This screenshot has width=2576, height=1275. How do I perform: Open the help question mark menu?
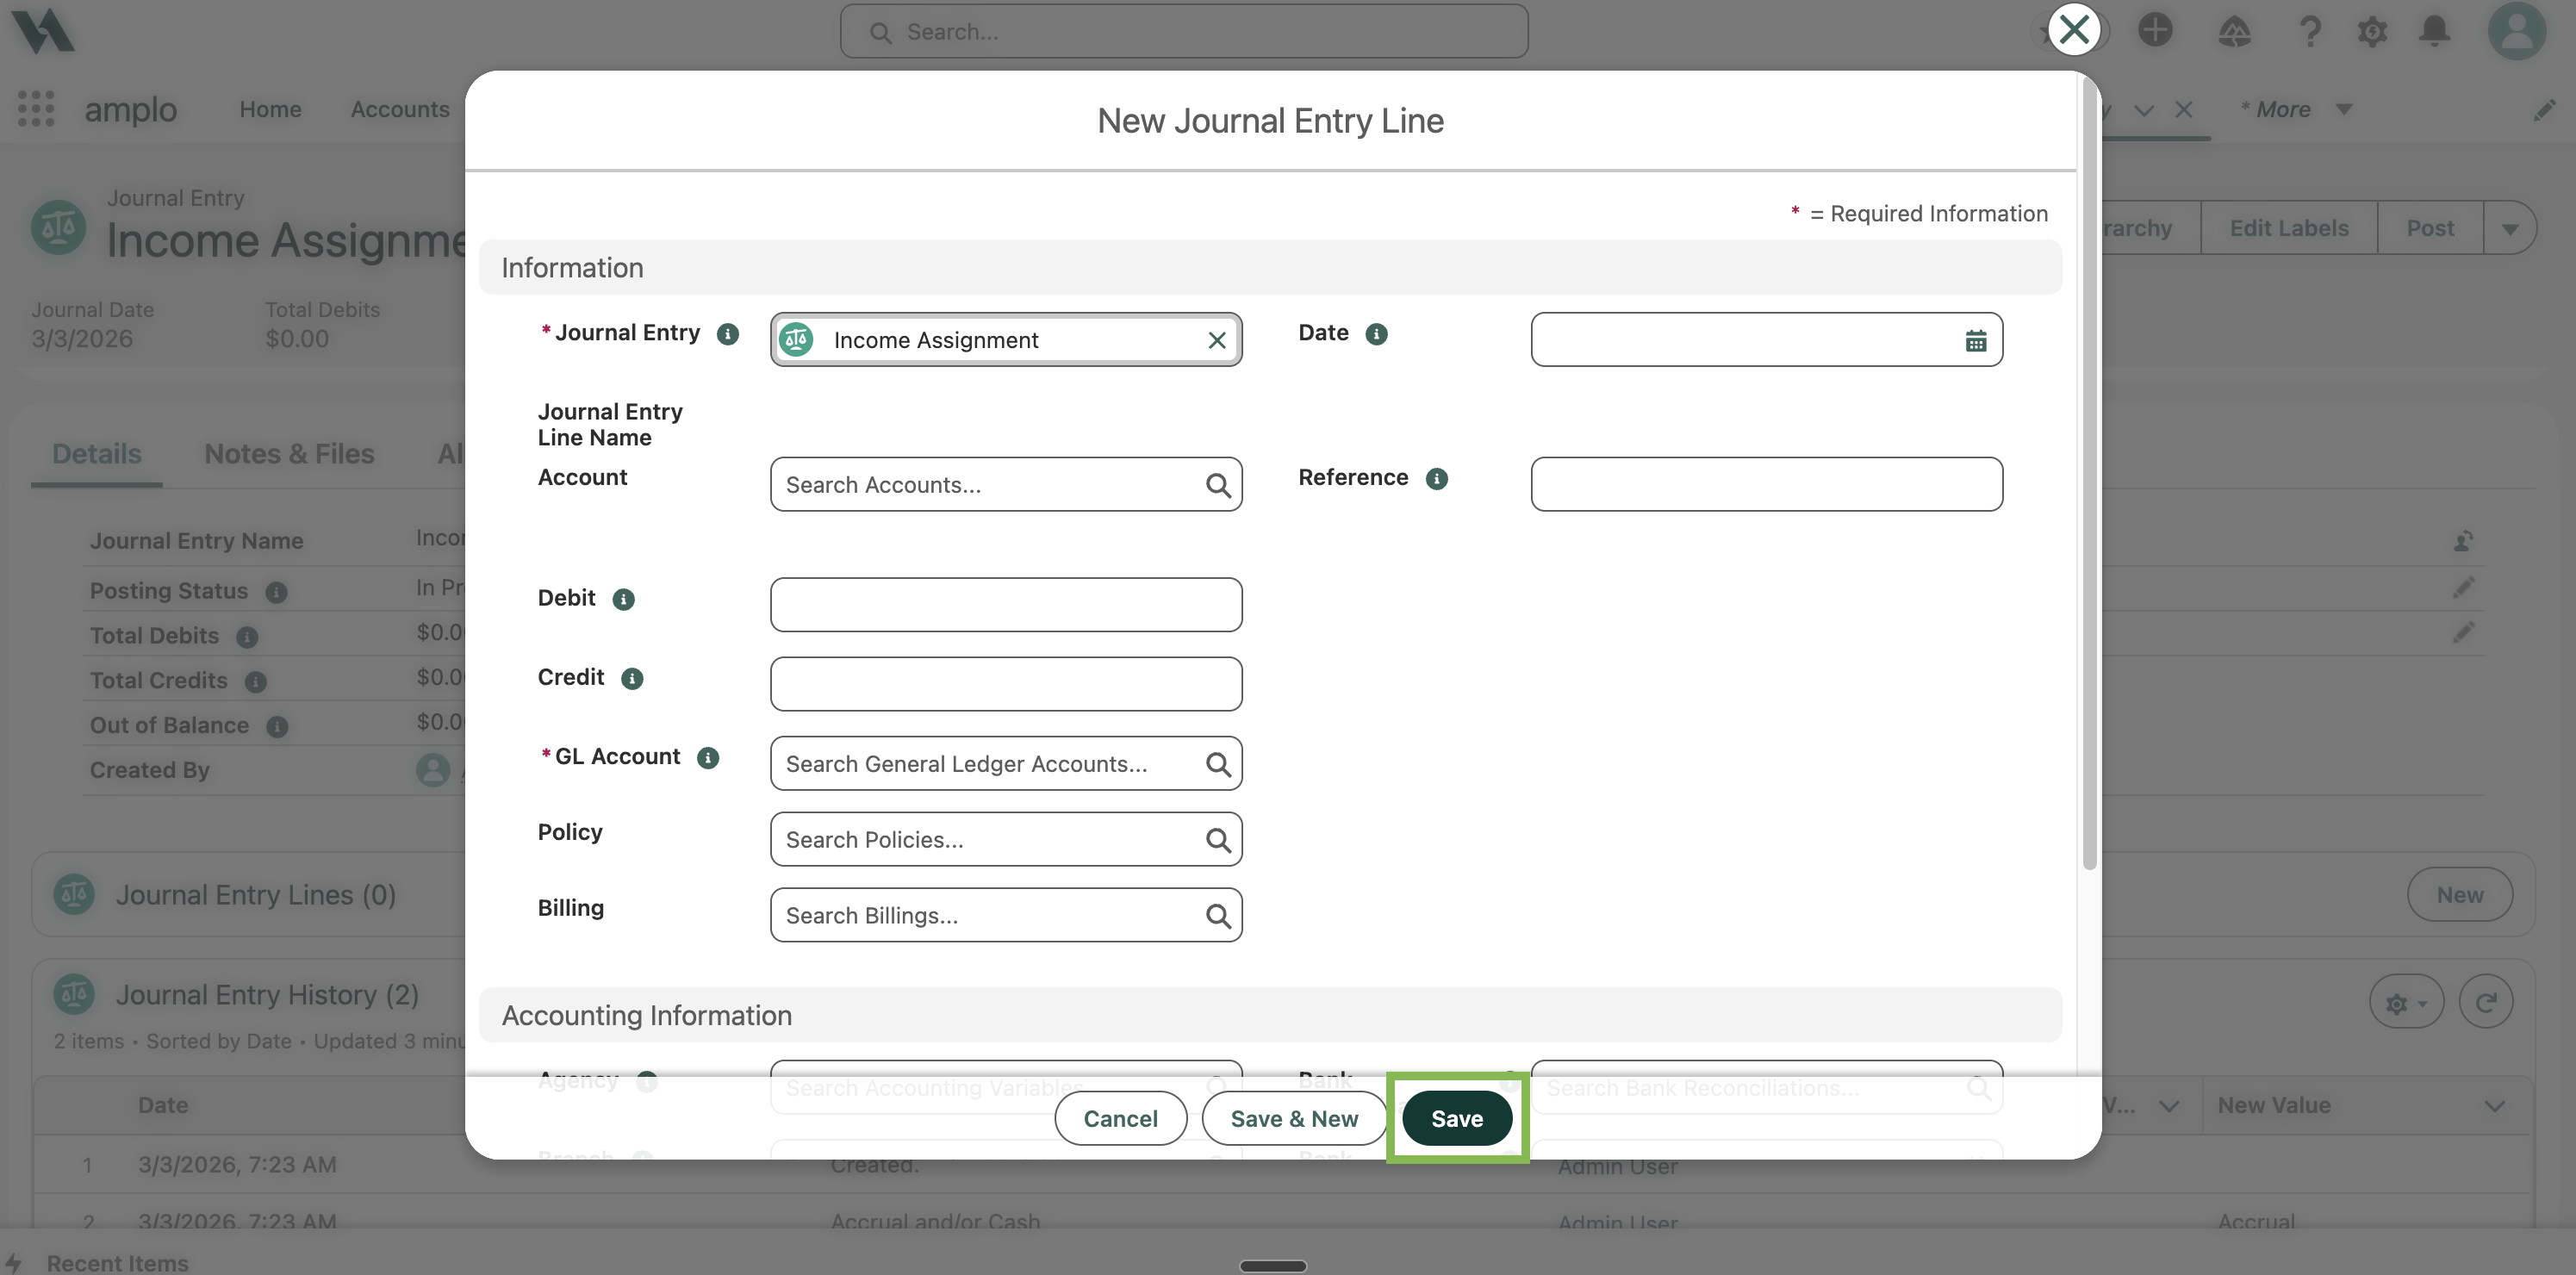click(x=2310, y=31)
